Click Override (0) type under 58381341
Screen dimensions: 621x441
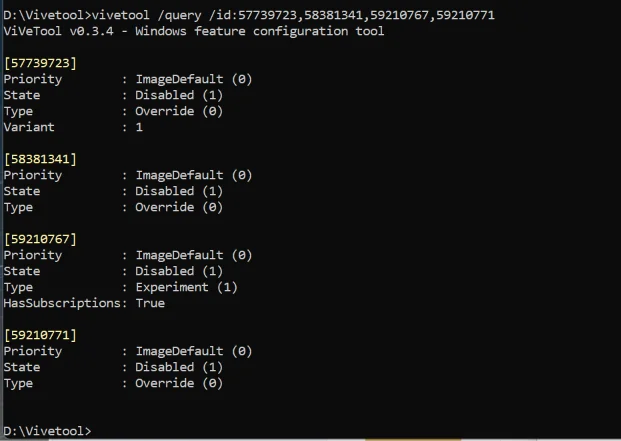pyautogui.click(x=179, y=207)
